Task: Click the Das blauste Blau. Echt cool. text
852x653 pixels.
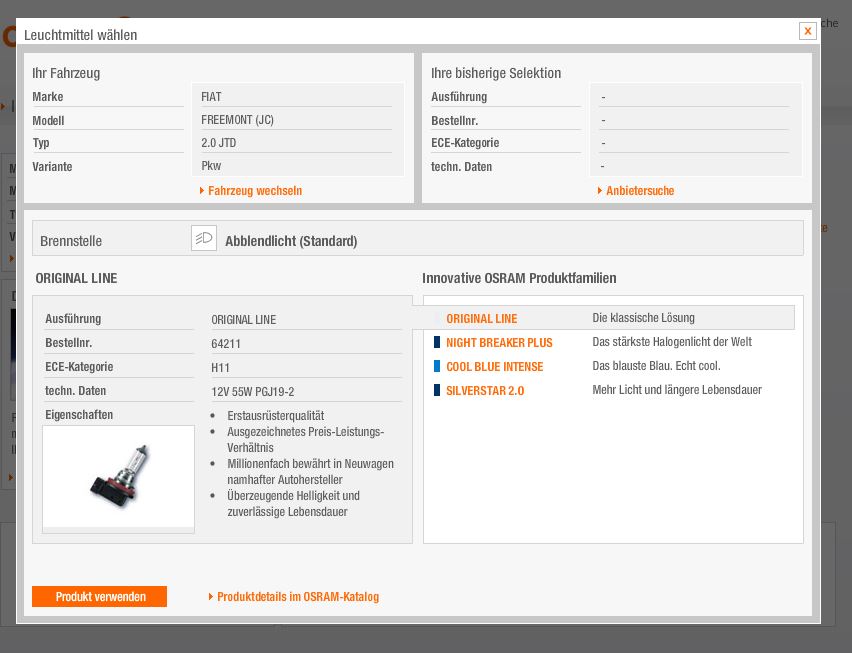Action: [x=656, y=366]
